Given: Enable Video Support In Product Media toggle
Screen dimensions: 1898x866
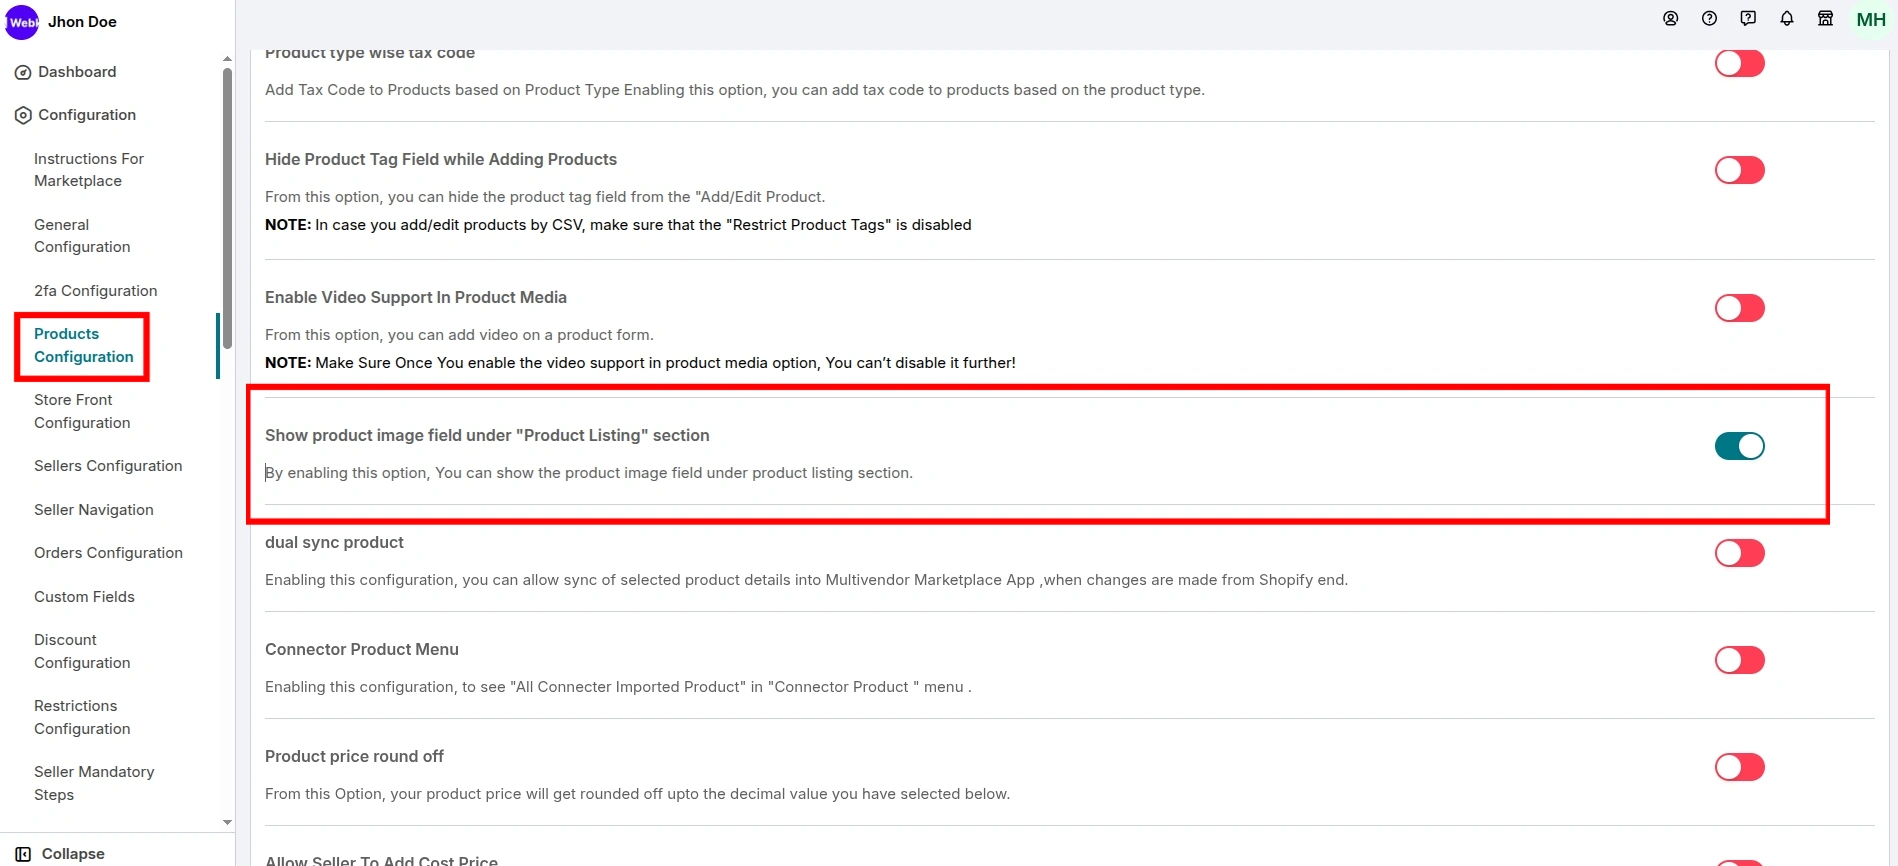Looking at the screenshot, I should [1739, 308].
